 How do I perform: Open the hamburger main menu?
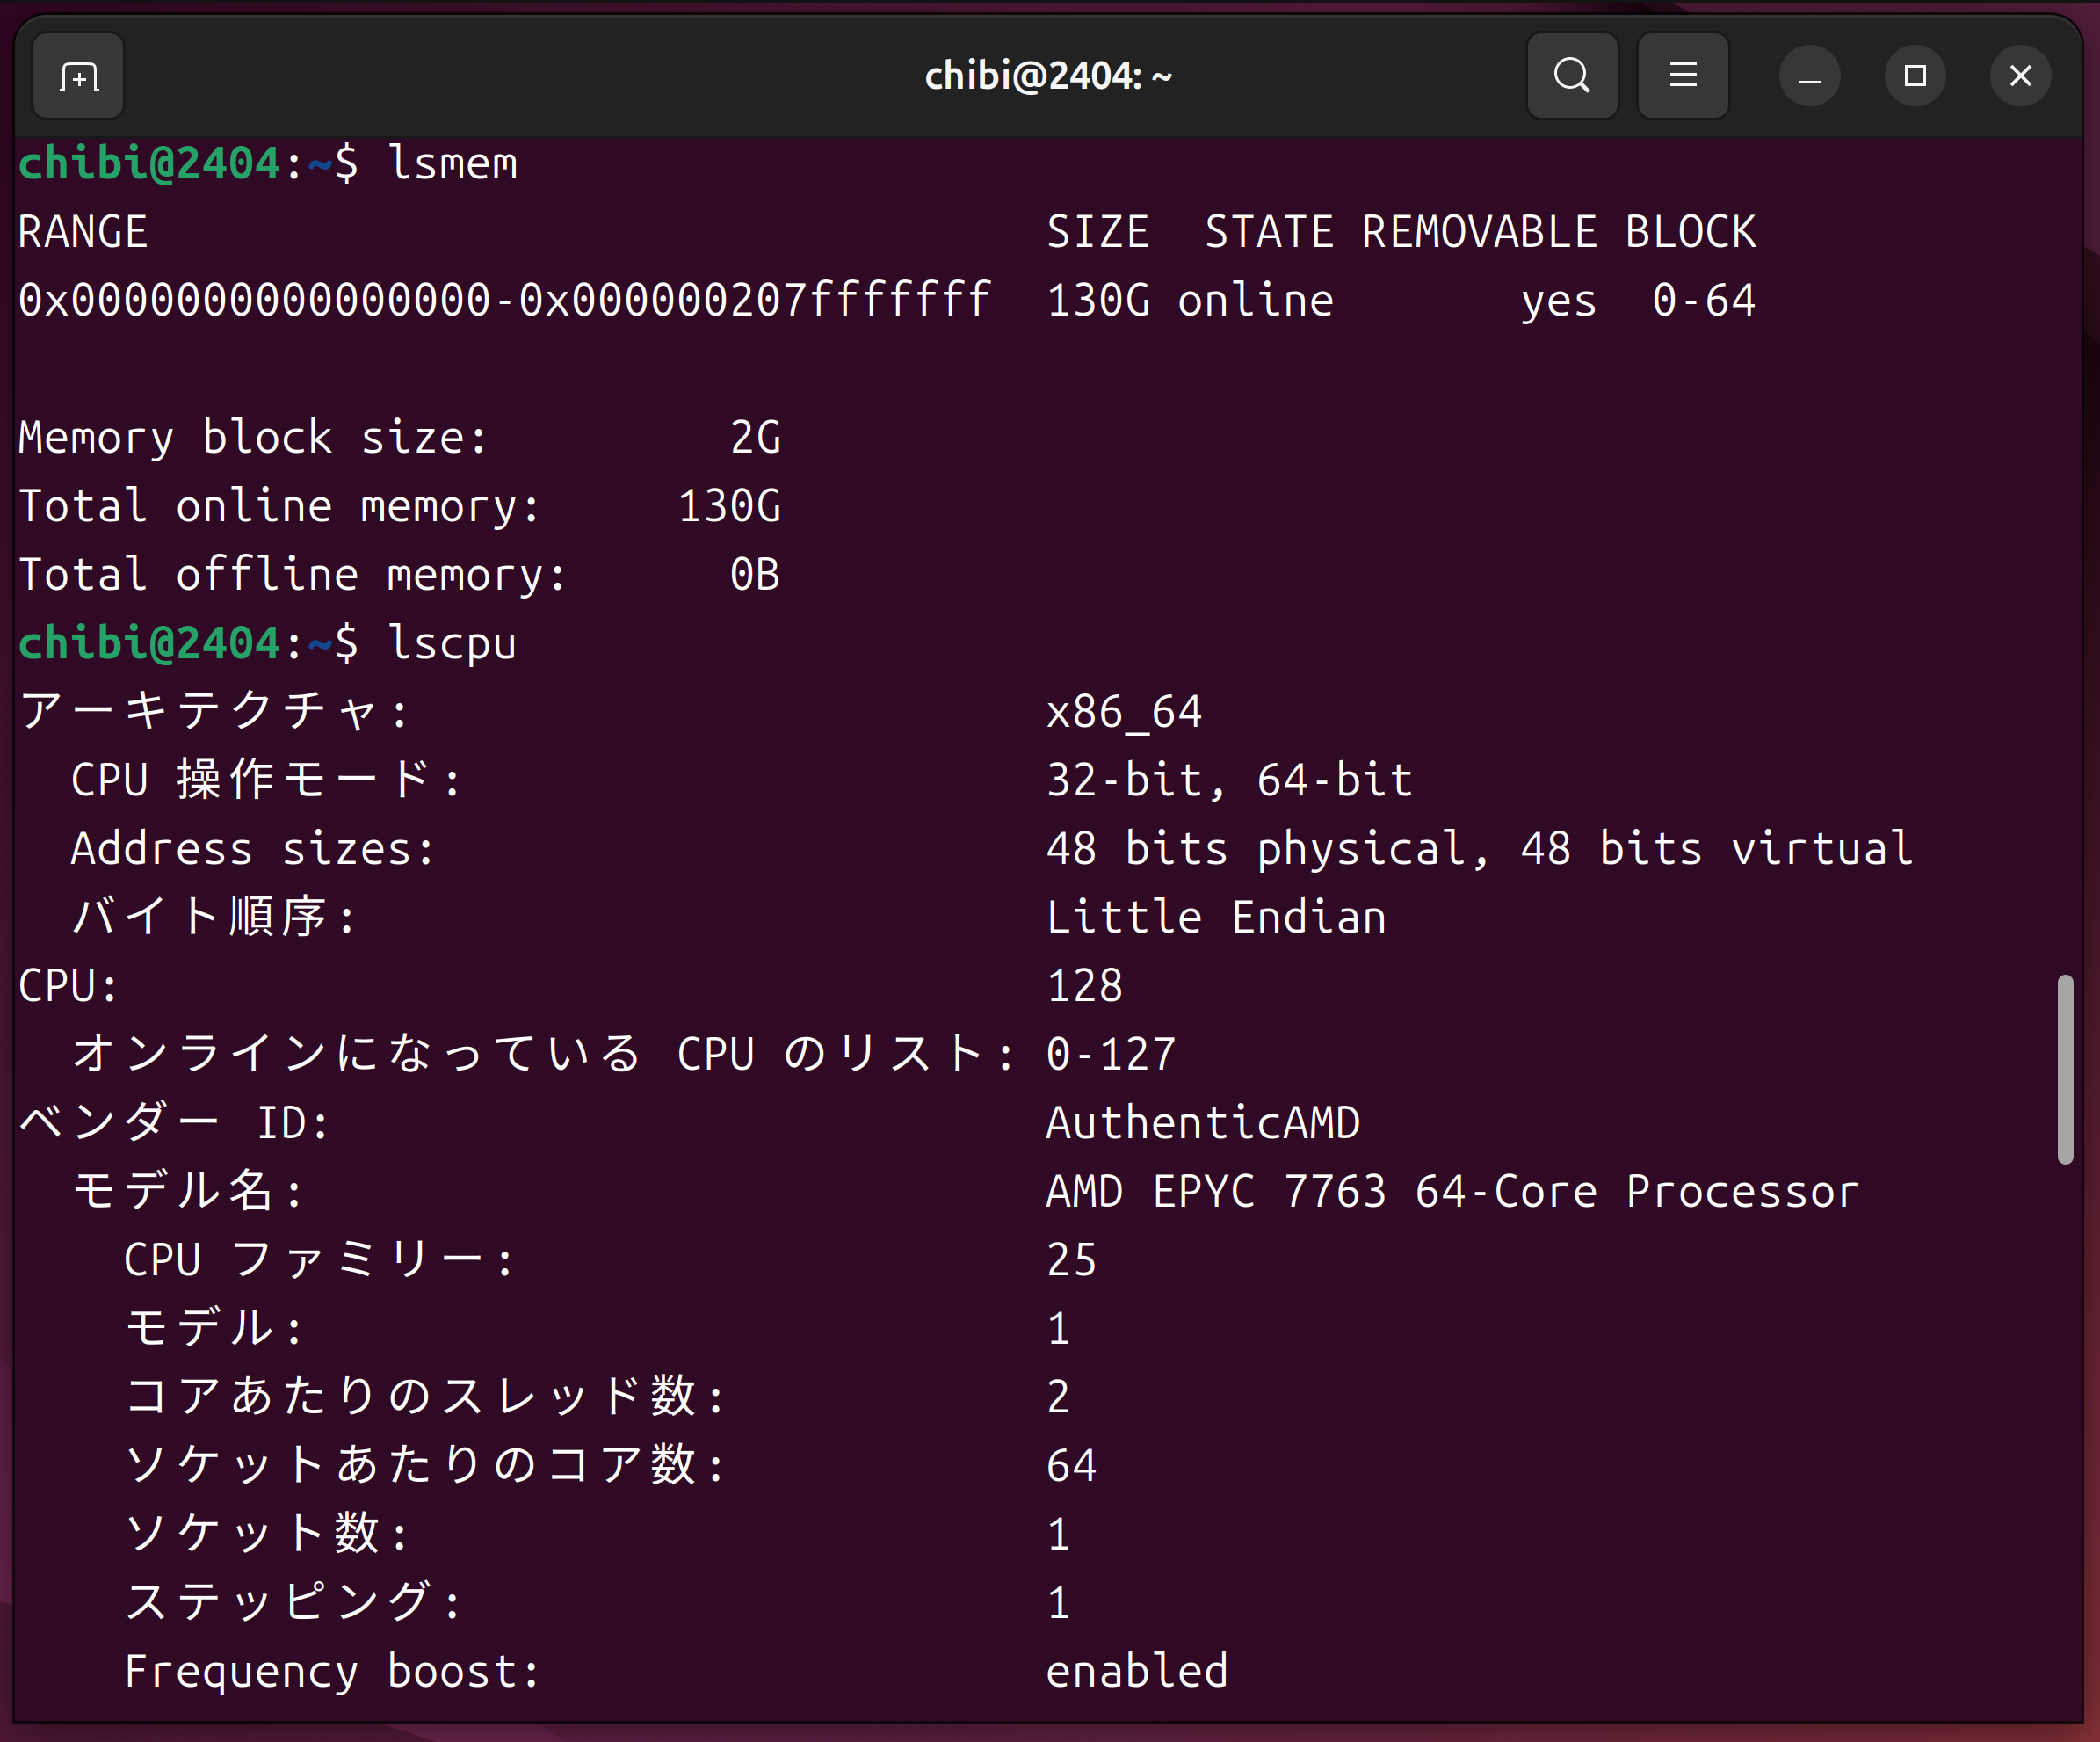[x=1682, y=76]
